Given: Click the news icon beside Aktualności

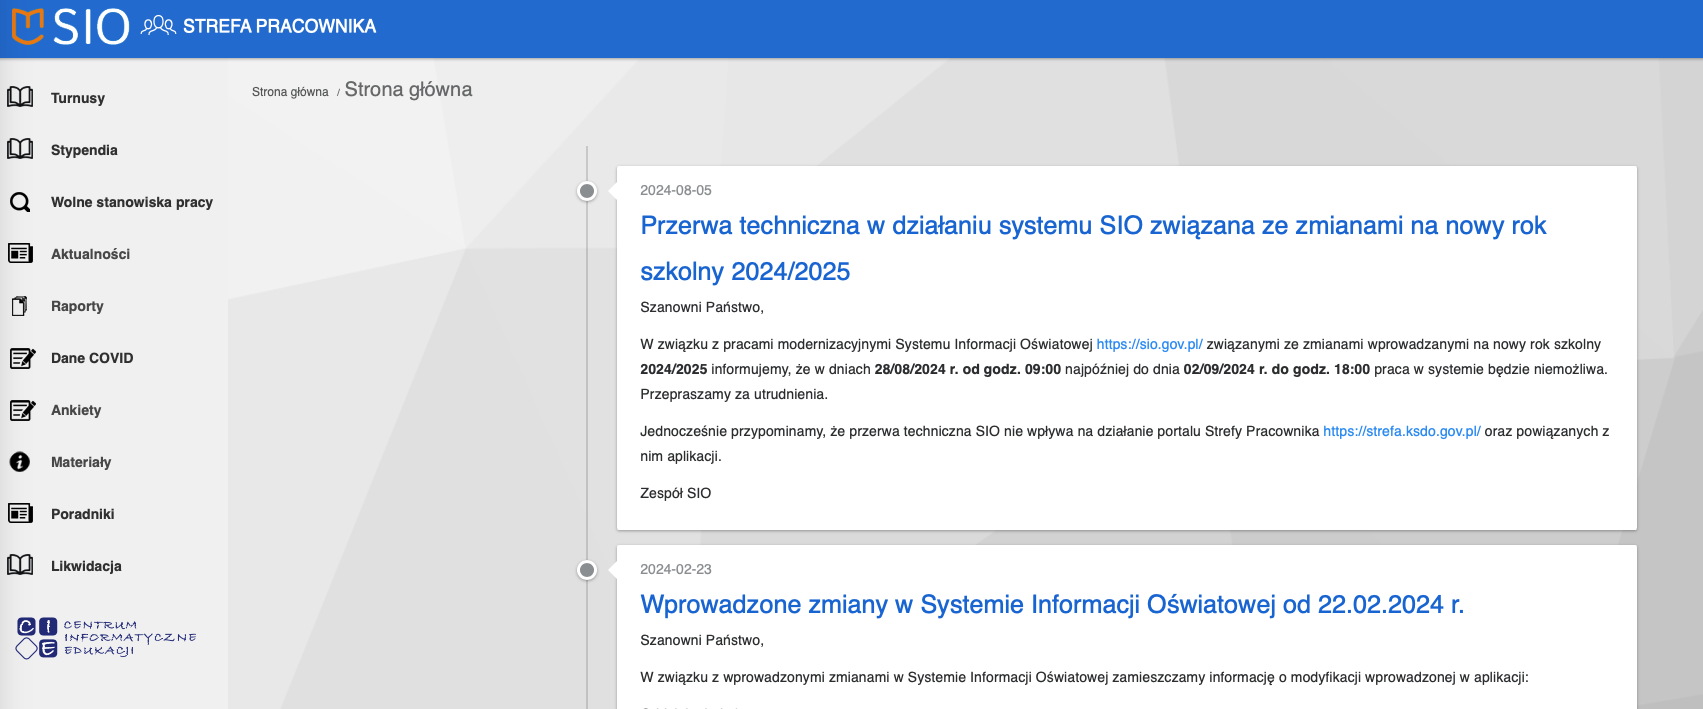Looking at the screenshot, I should [x=20, y=253].
